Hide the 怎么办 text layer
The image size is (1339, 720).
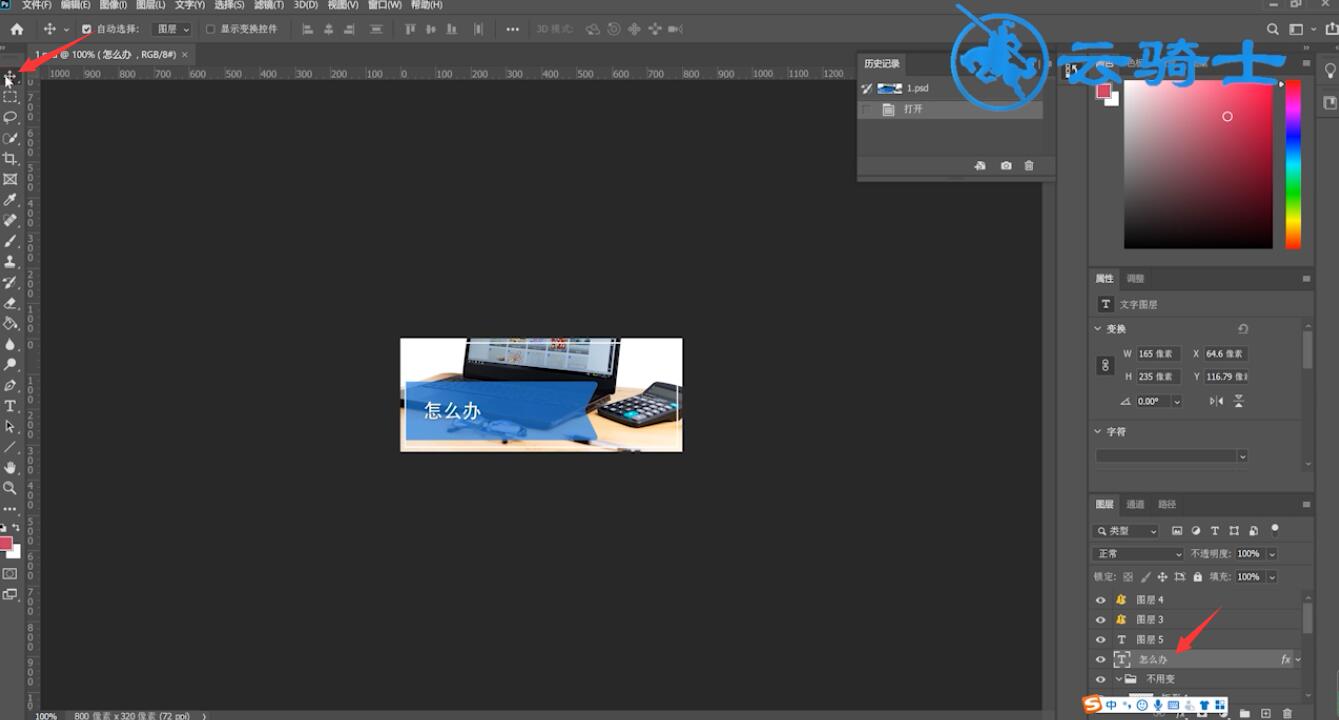coord(1101,660)
